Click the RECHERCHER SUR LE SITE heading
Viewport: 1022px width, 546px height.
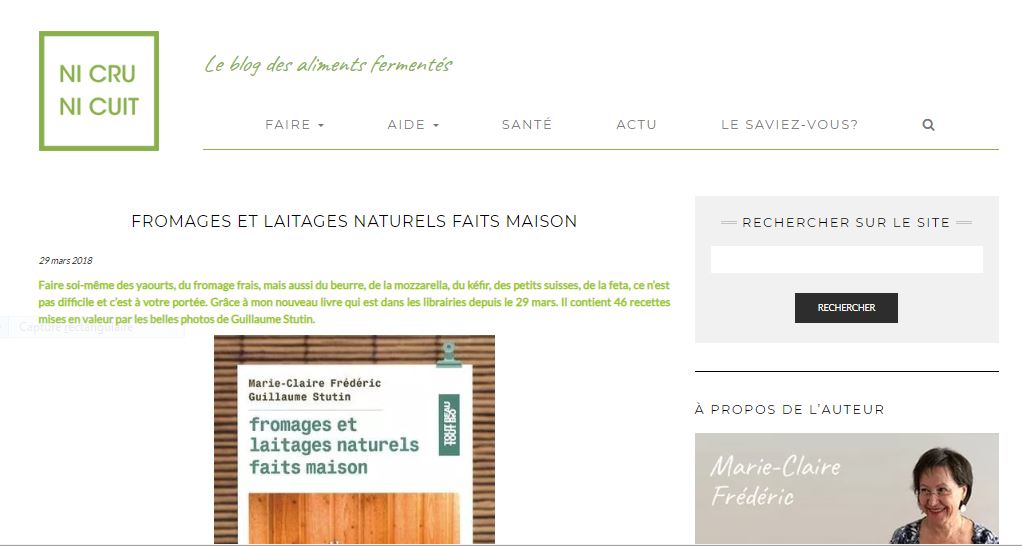[846, 222]
